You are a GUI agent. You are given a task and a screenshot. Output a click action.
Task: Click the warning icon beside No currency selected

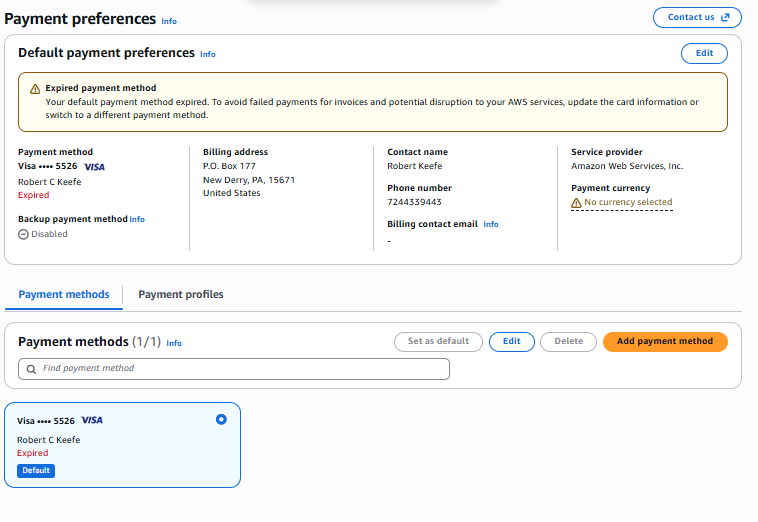click(x=576, y=203)
